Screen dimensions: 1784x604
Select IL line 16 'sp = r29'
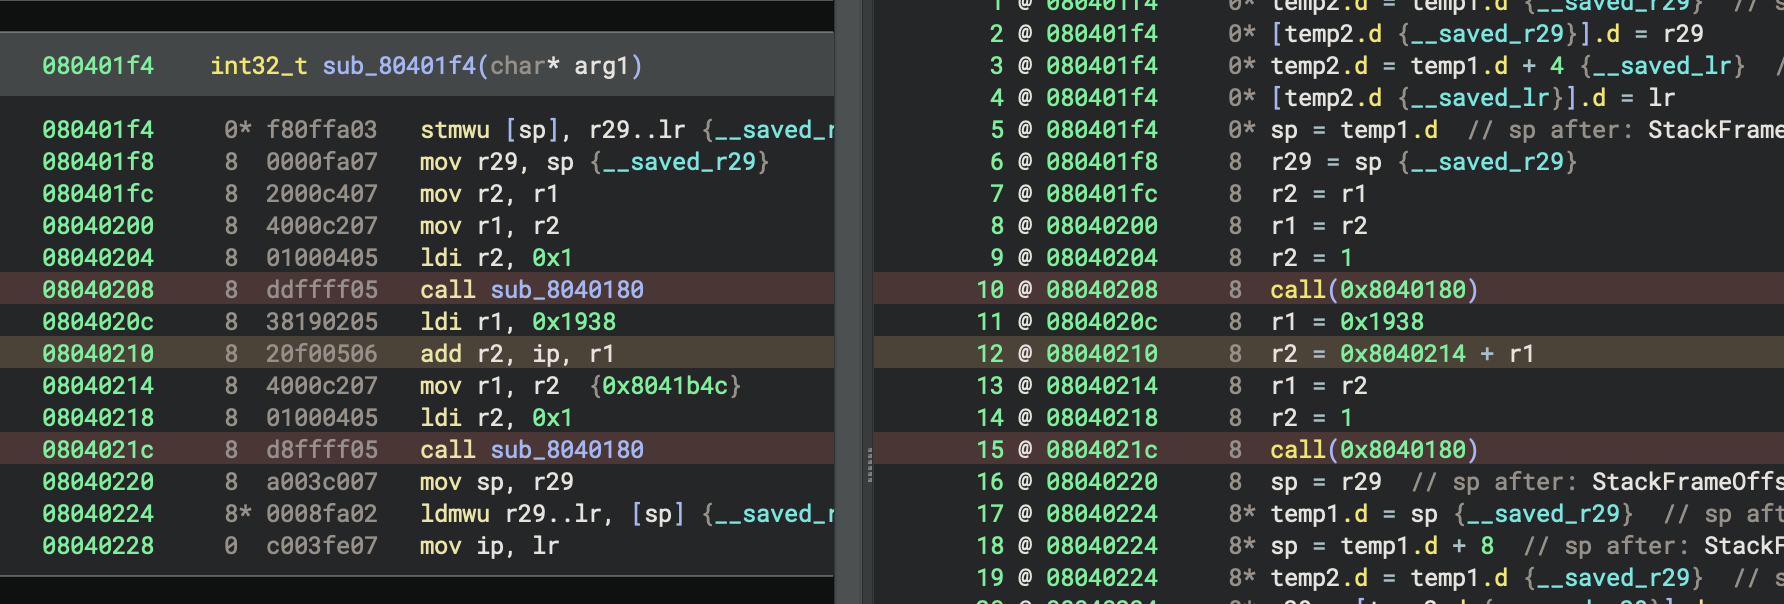(x=1326, y=482)
